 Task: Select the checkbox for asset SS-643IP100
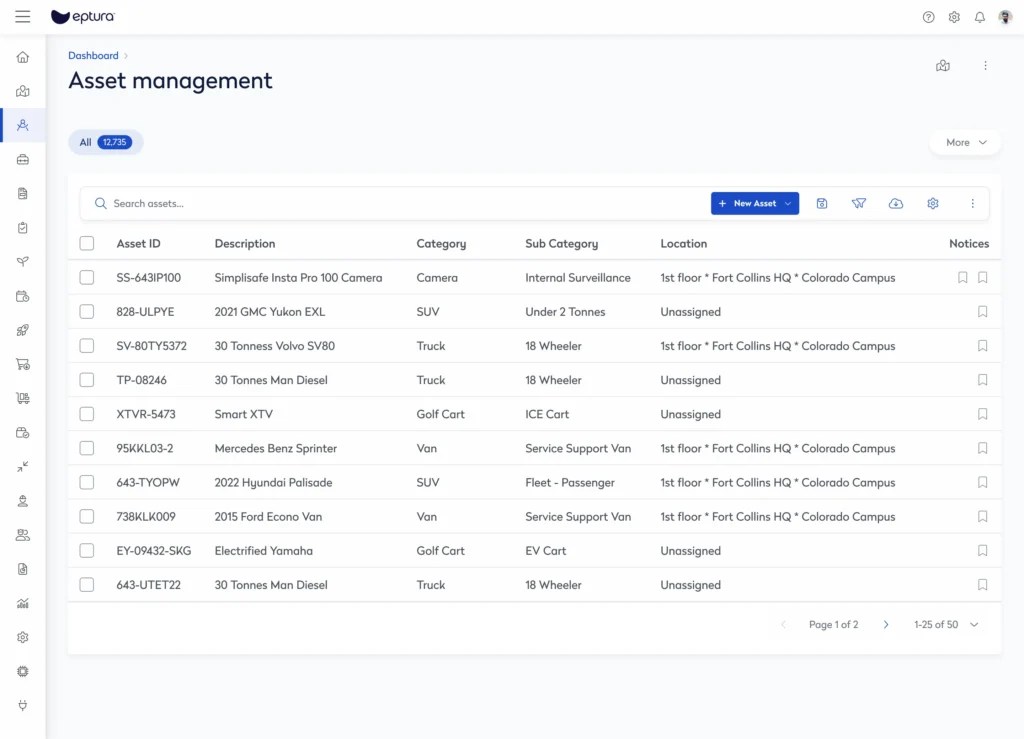coord(87,277)
